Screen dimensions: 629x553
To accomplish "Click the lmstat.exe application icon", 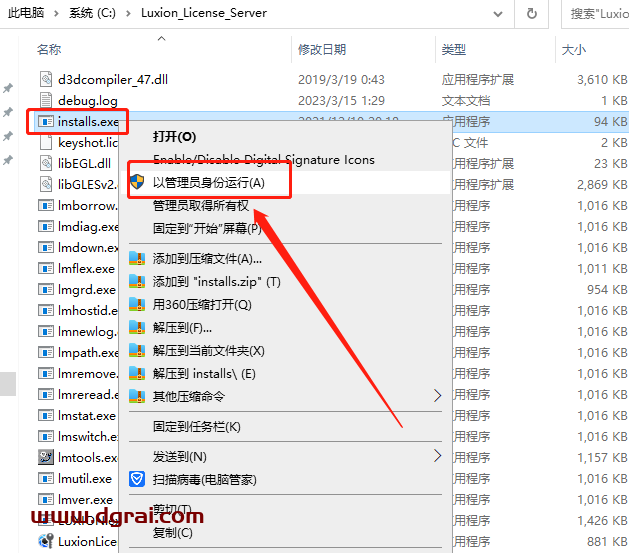I will (46, 415).
